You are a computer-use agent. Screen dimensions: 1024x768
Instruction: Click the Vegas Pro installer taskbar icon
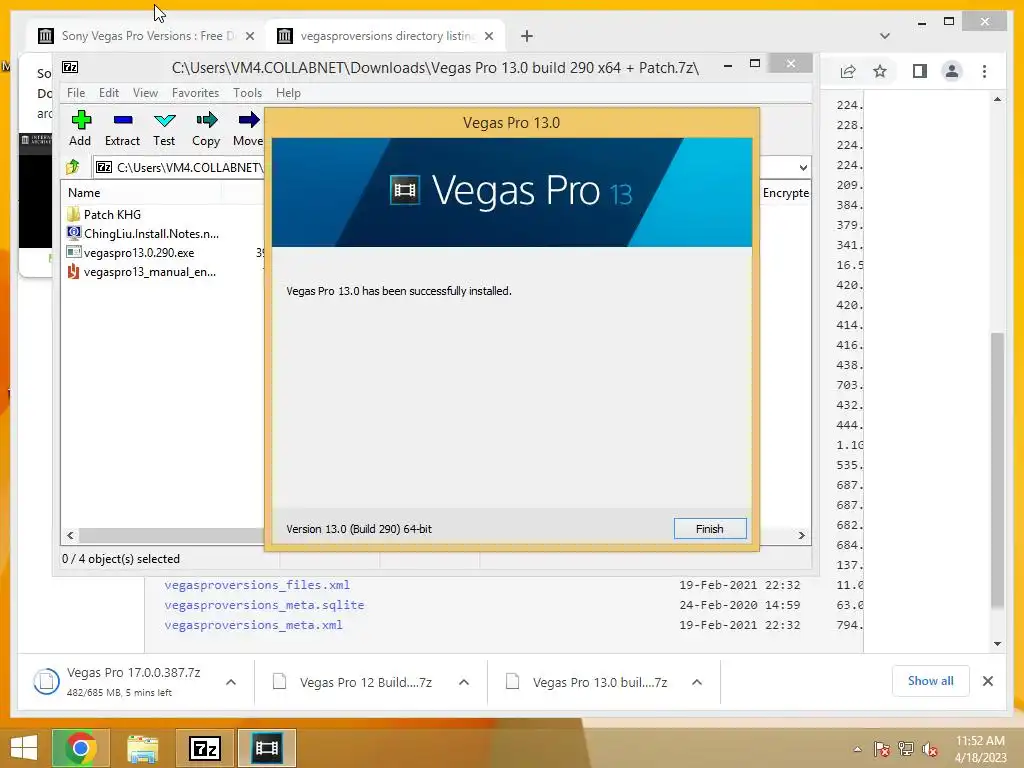point(266,748)
